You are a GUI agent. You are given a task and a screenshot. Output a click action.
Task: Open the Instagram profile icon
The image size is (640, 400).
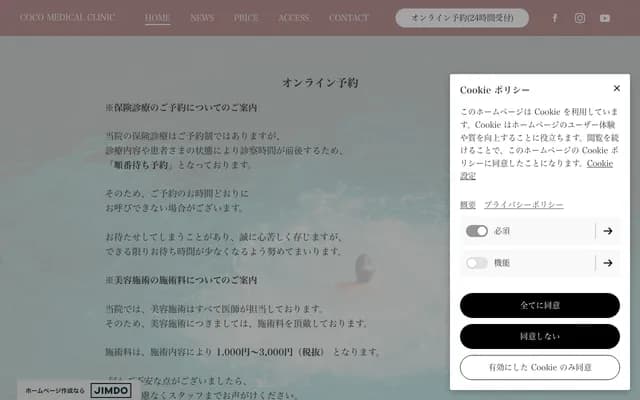pyautogui.click(x=580, y=18)
